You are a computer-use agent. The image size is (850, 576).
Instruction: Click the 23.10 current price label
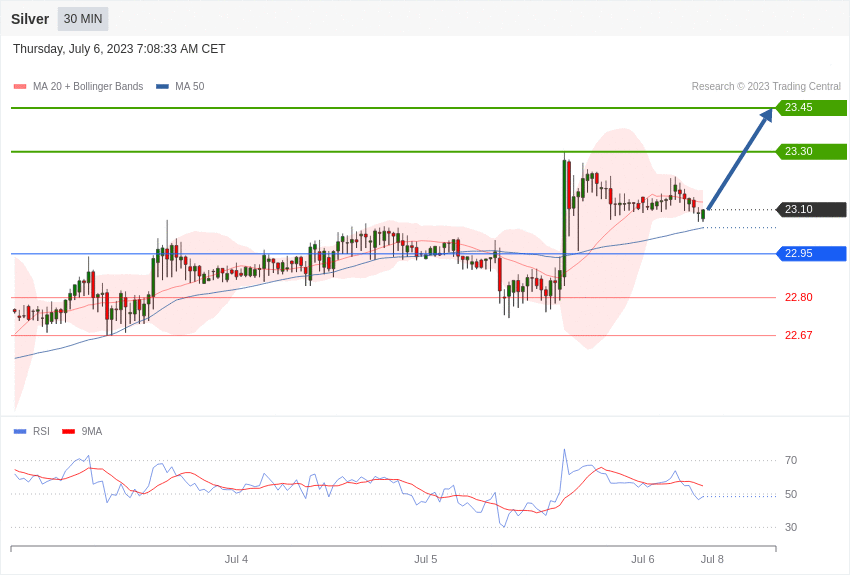(812, 209)
